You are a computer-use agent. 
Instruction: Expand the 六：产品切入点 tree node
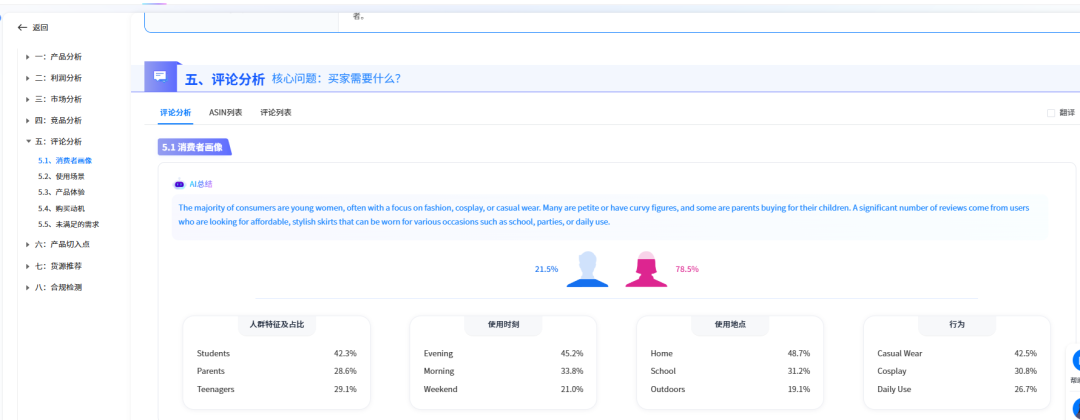(x=28, y=245)
